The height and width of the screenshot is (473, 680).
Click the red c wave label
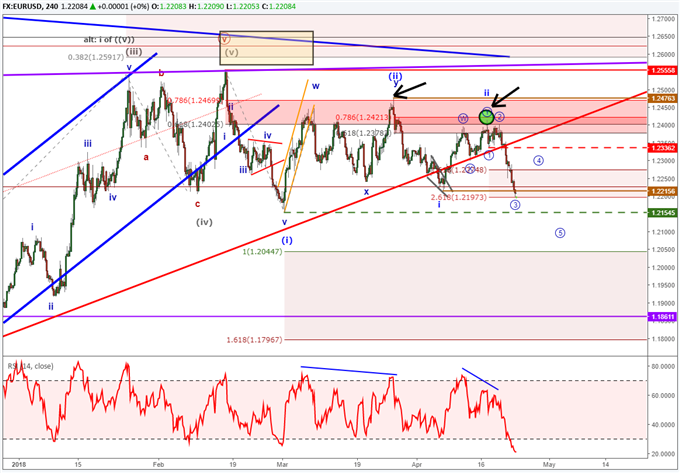click(x=197, y=204)
